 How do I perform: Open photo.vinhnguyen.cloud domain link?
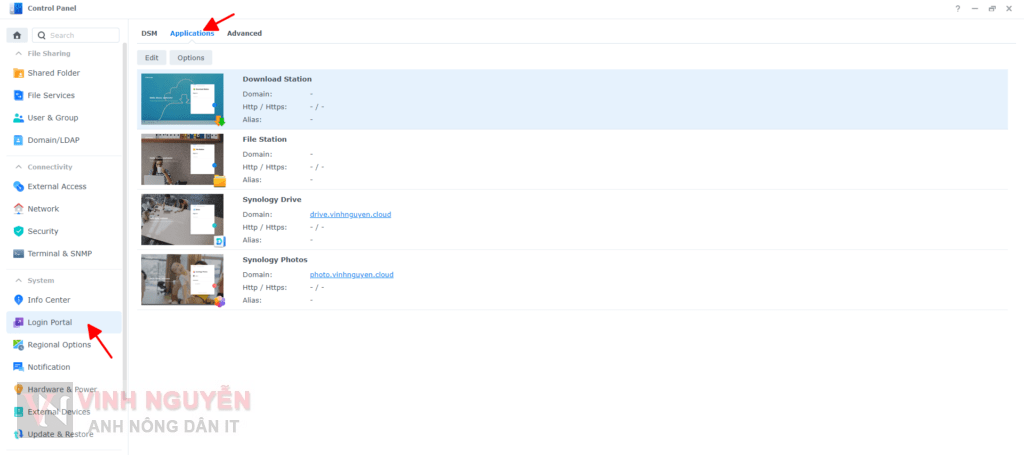coord(351,275)
